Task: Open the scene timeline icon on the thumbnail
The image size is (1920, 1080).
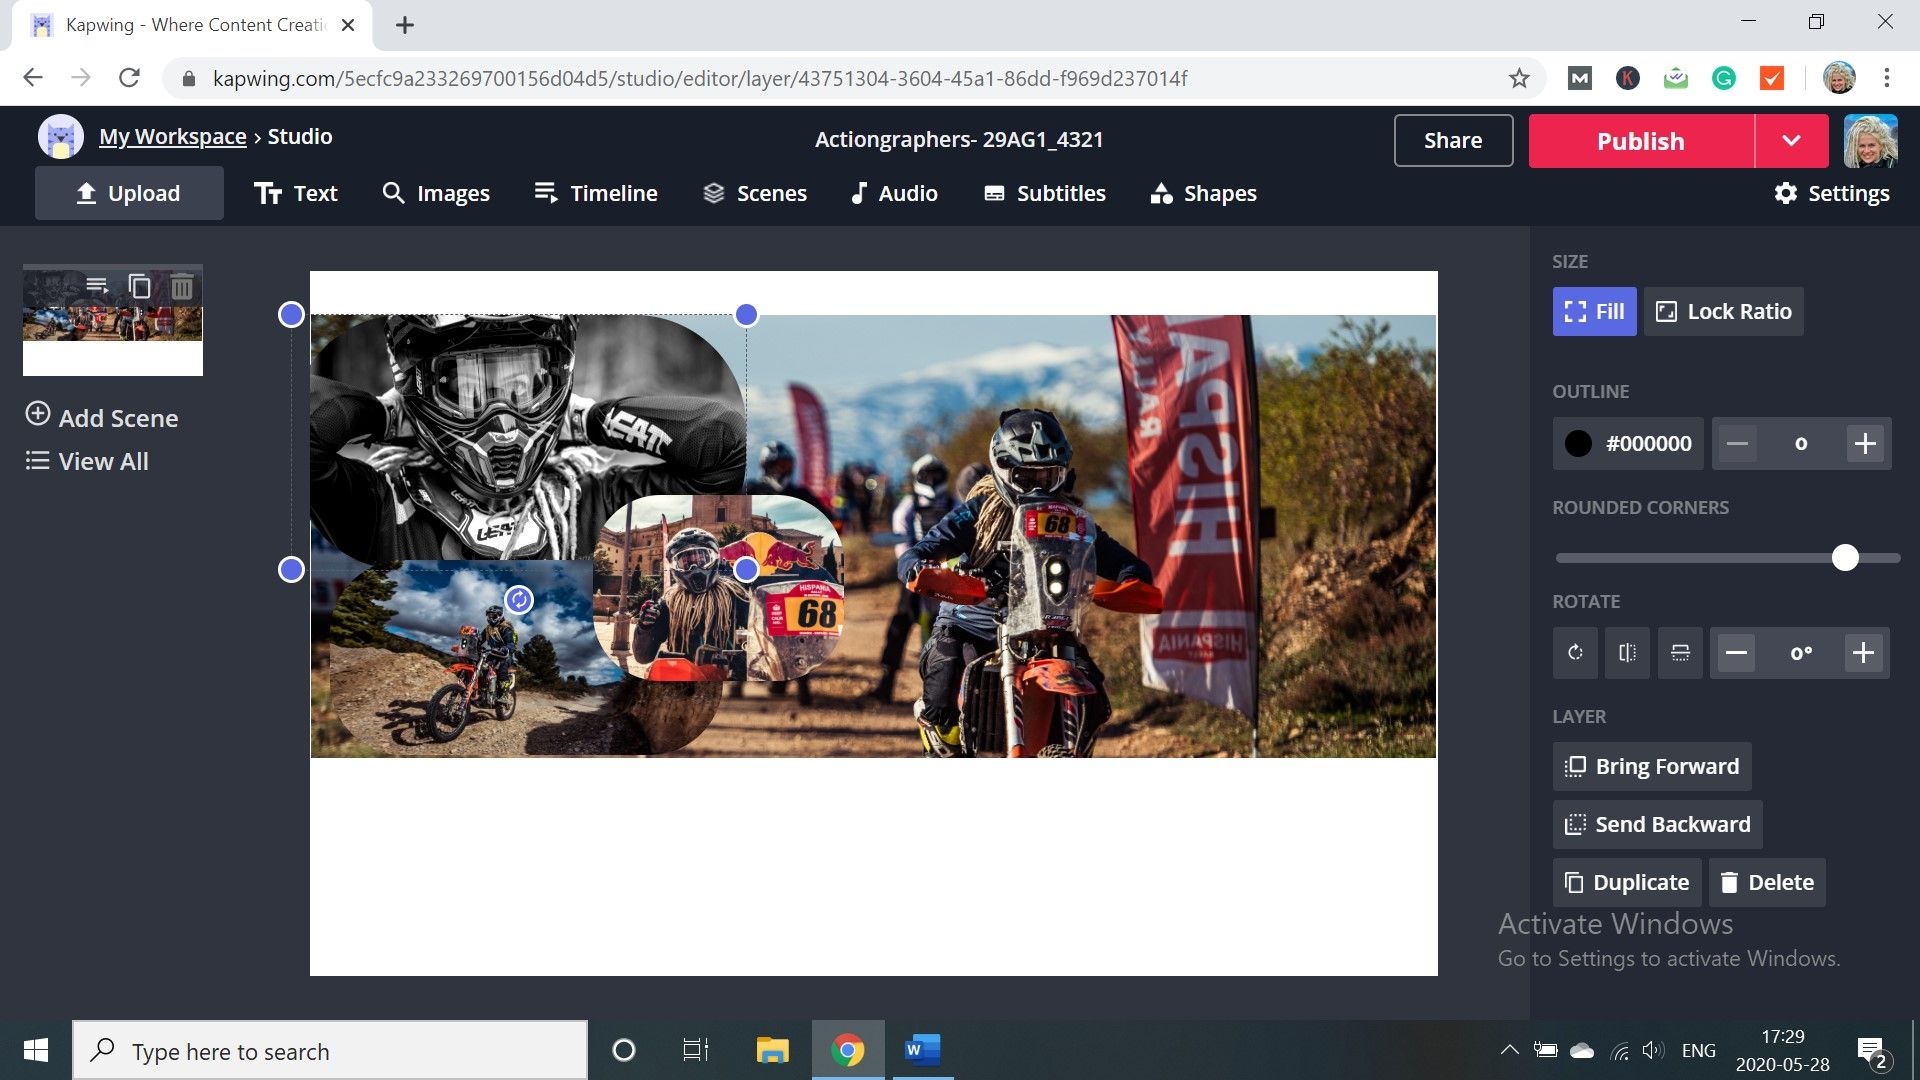Action: (x=97, y=286)
